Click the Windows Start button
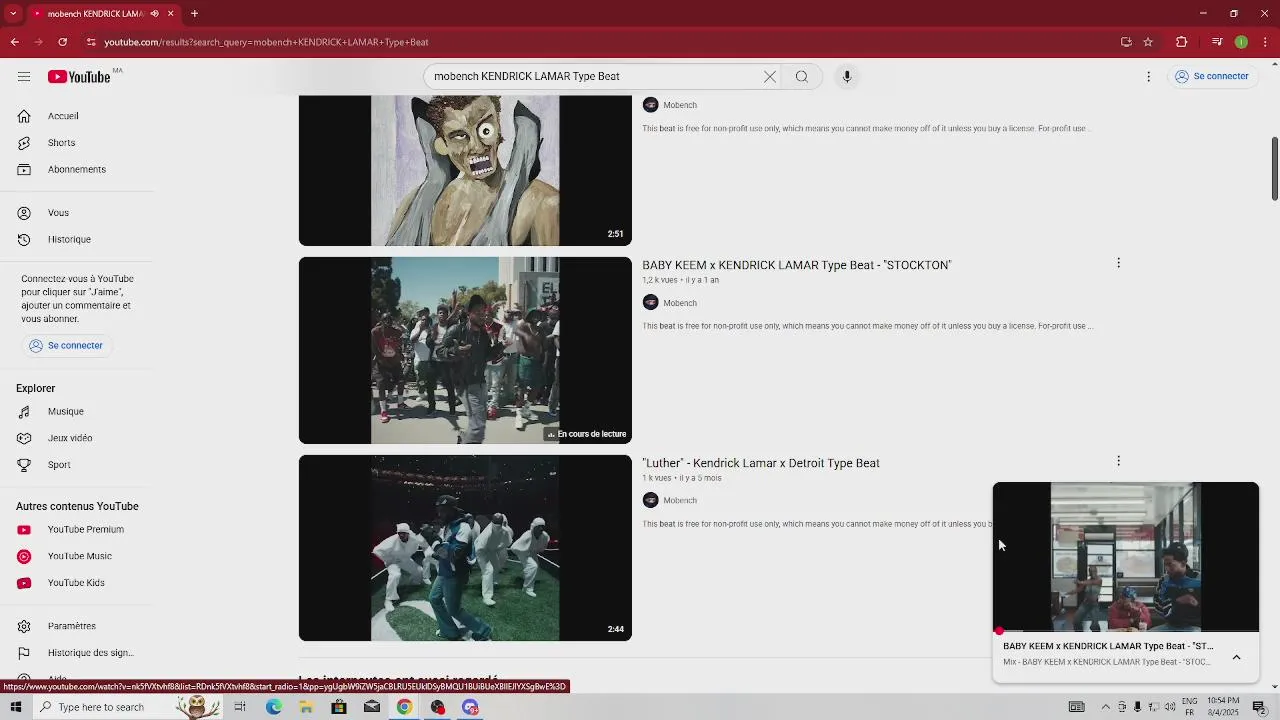 pos(15,707)
